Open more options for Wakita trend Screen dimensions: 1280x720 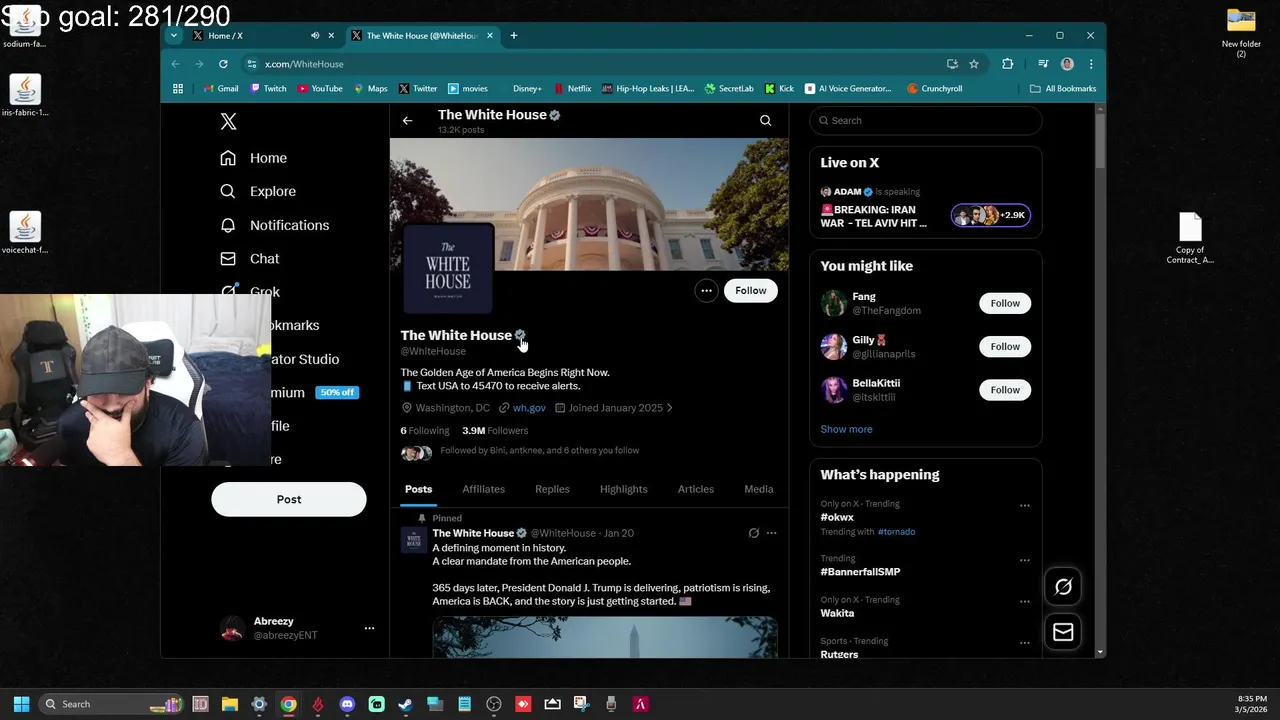tap(1024, 602)
